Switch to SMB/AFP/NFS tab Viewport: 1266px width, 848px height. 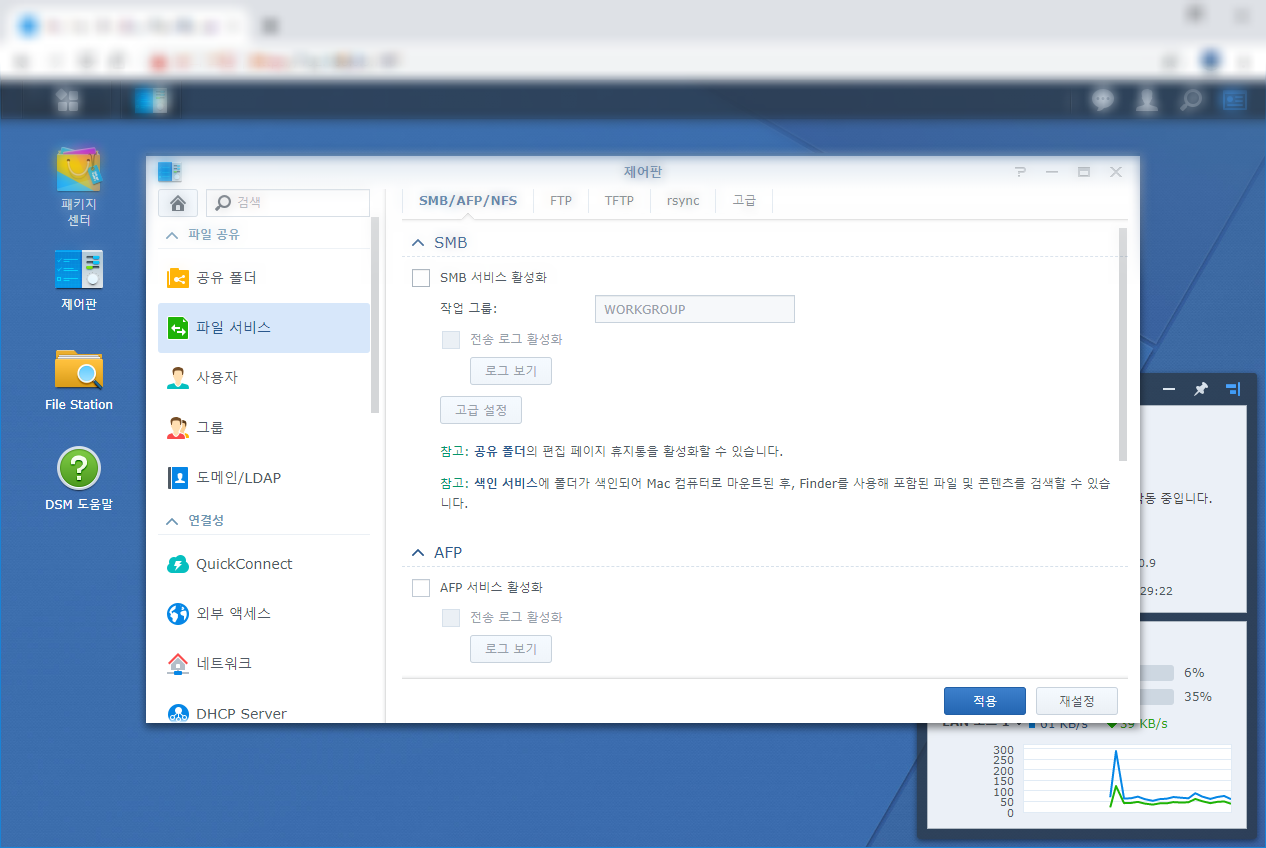468,201
